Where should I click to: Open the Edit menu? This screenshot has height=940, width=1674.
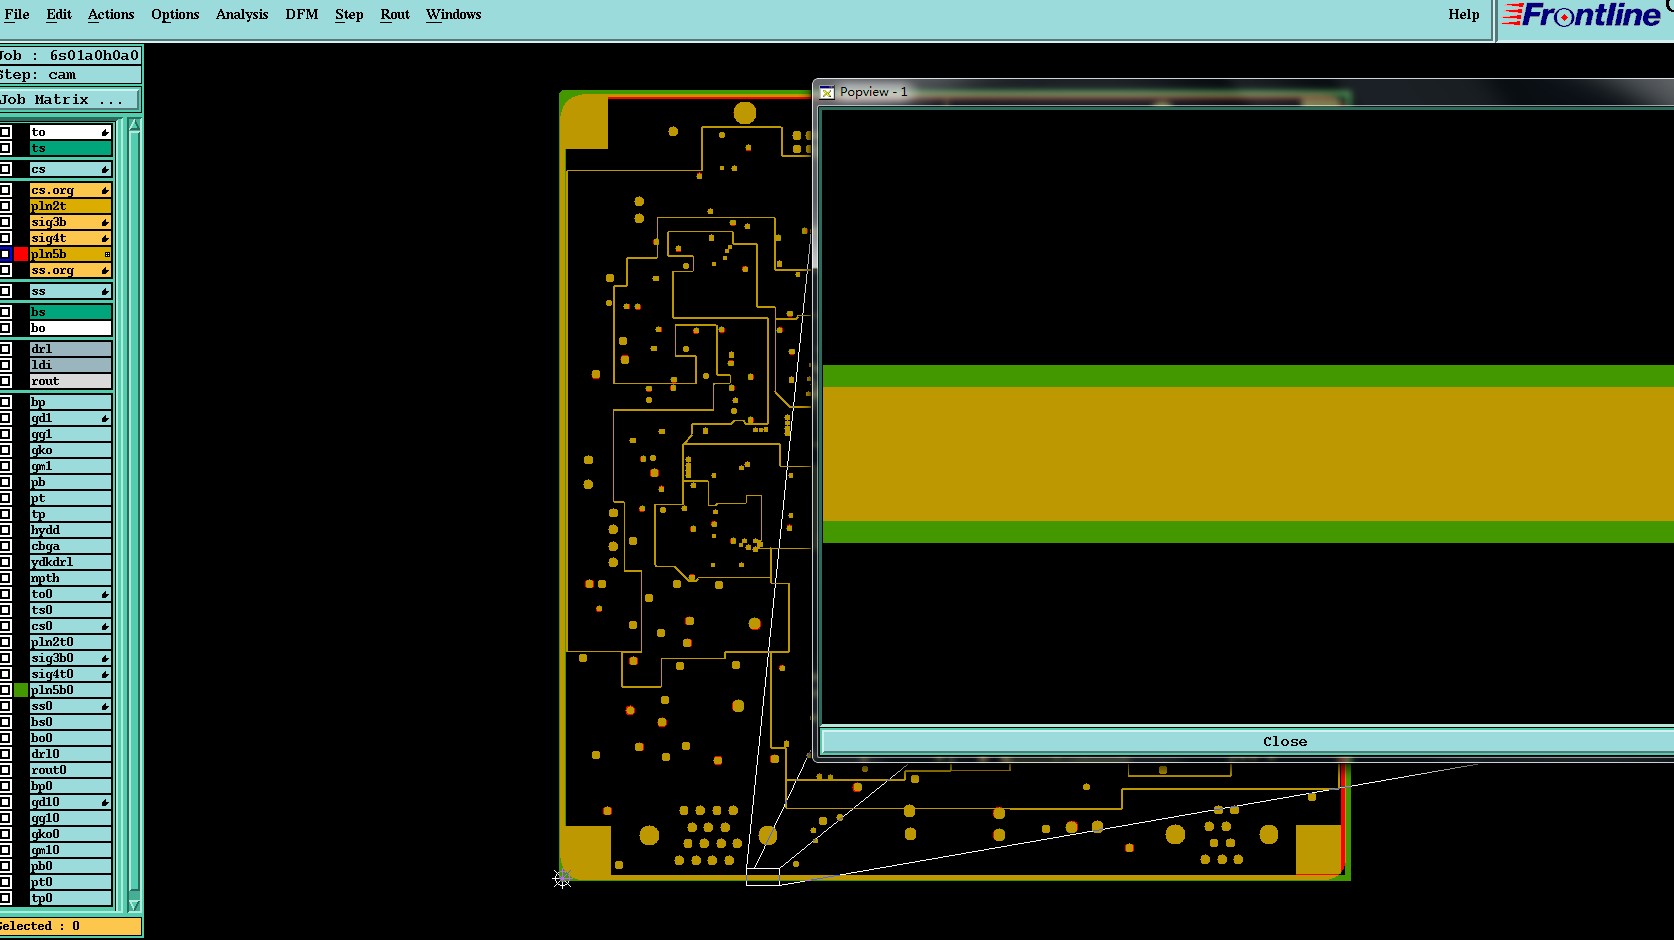(x=59, y=14)
